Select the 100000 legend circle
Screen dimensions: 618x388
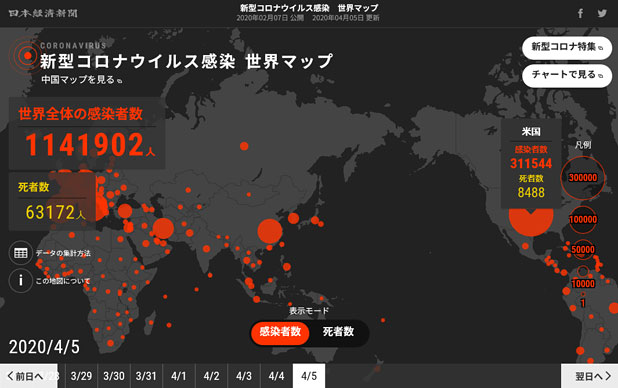coord(583,220)
